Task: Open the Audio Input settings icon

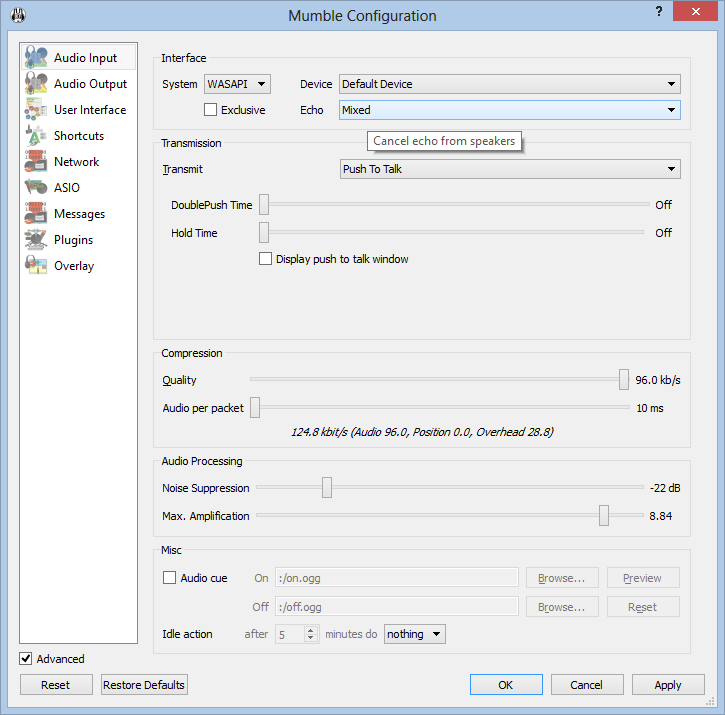Action: click(37, 58)
